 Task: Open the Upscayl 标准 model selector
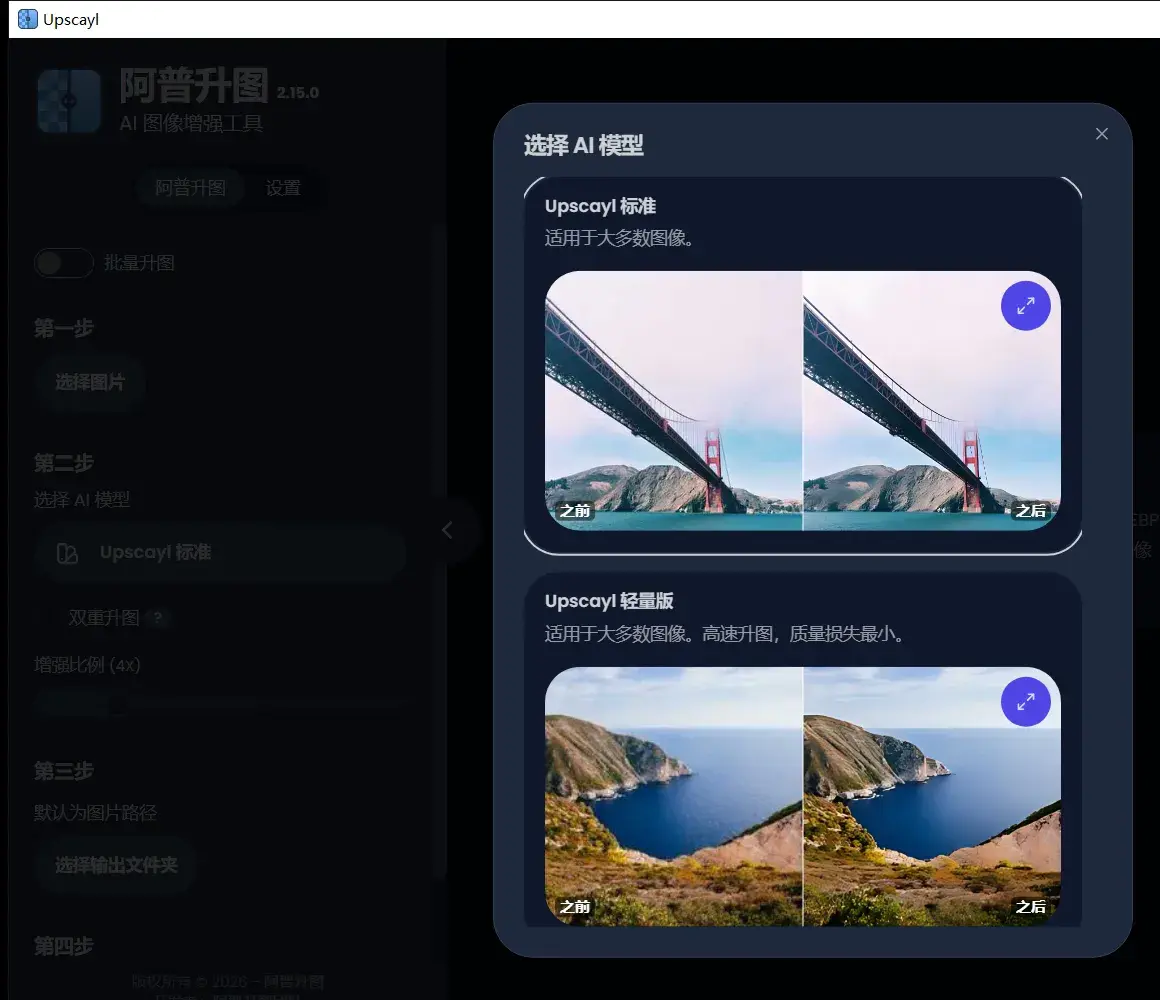pyautogui.click(x=220, y=553)
